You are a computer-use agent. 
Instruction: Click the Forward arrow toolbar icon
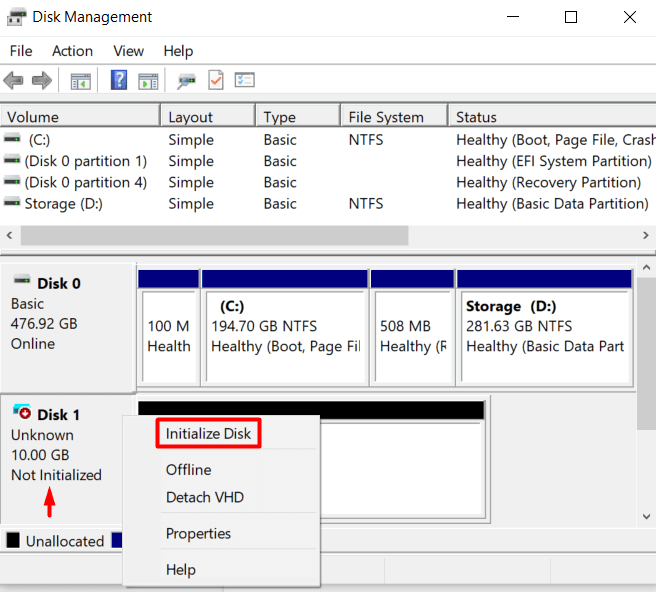[42, 81]
